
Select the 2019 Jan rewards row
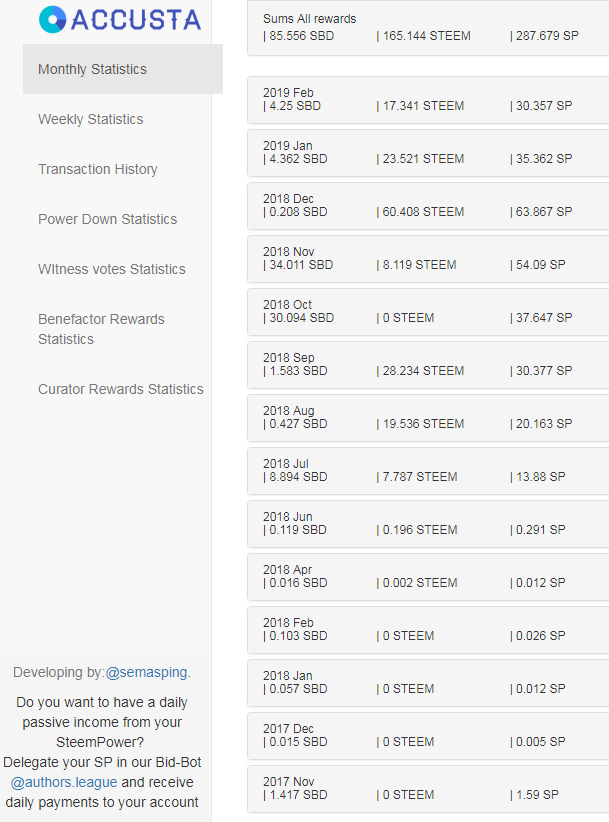click(428, 153)
